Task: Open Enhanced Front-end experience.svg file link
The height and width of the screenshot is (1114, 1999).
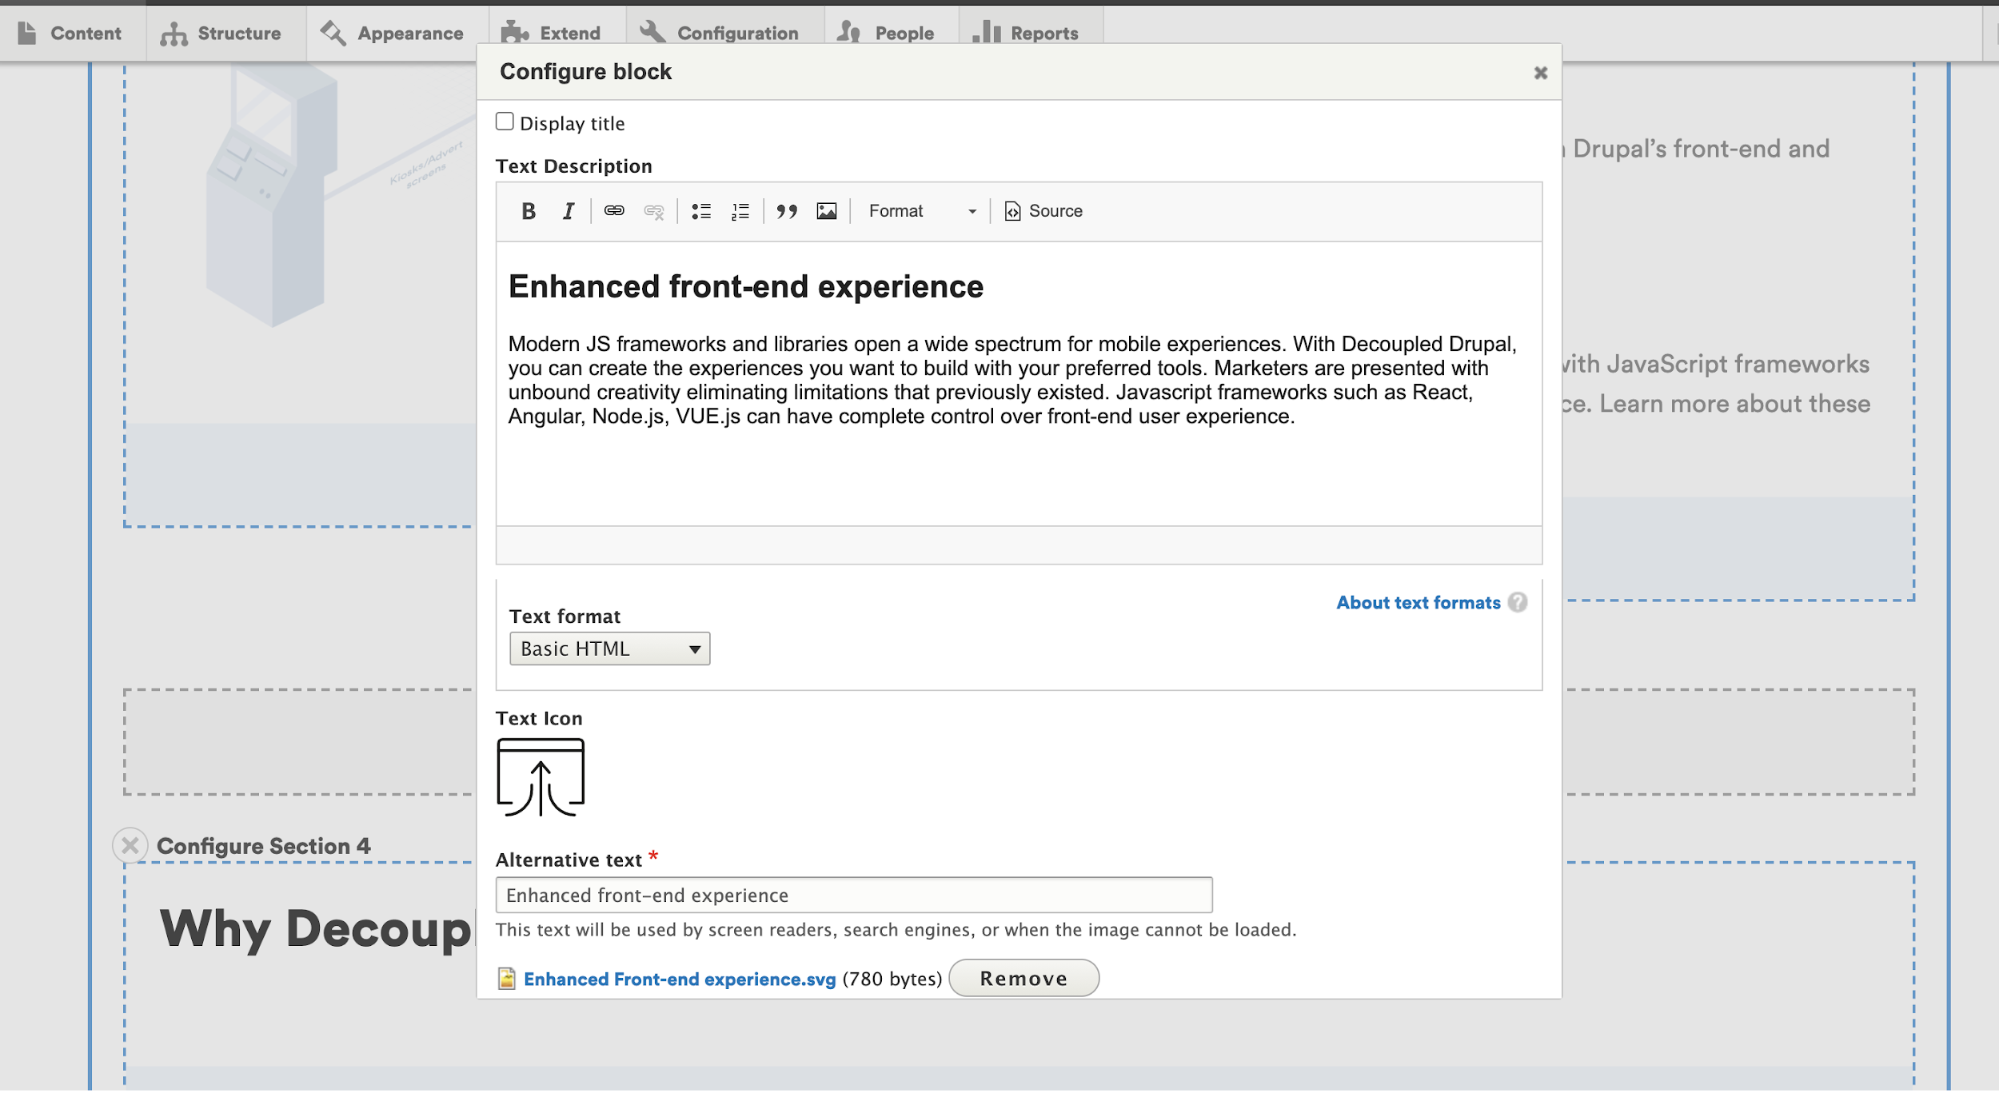Action: [x=680, y=978]
